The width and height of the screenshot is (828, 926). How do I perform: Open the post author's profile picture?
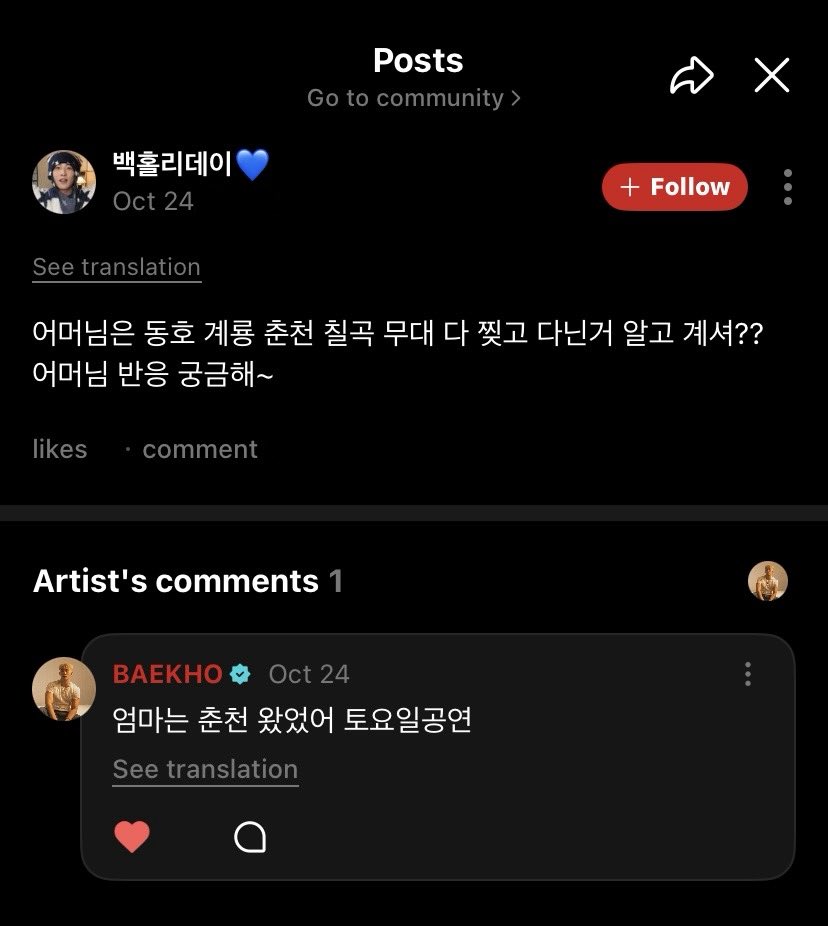[64, 182]
